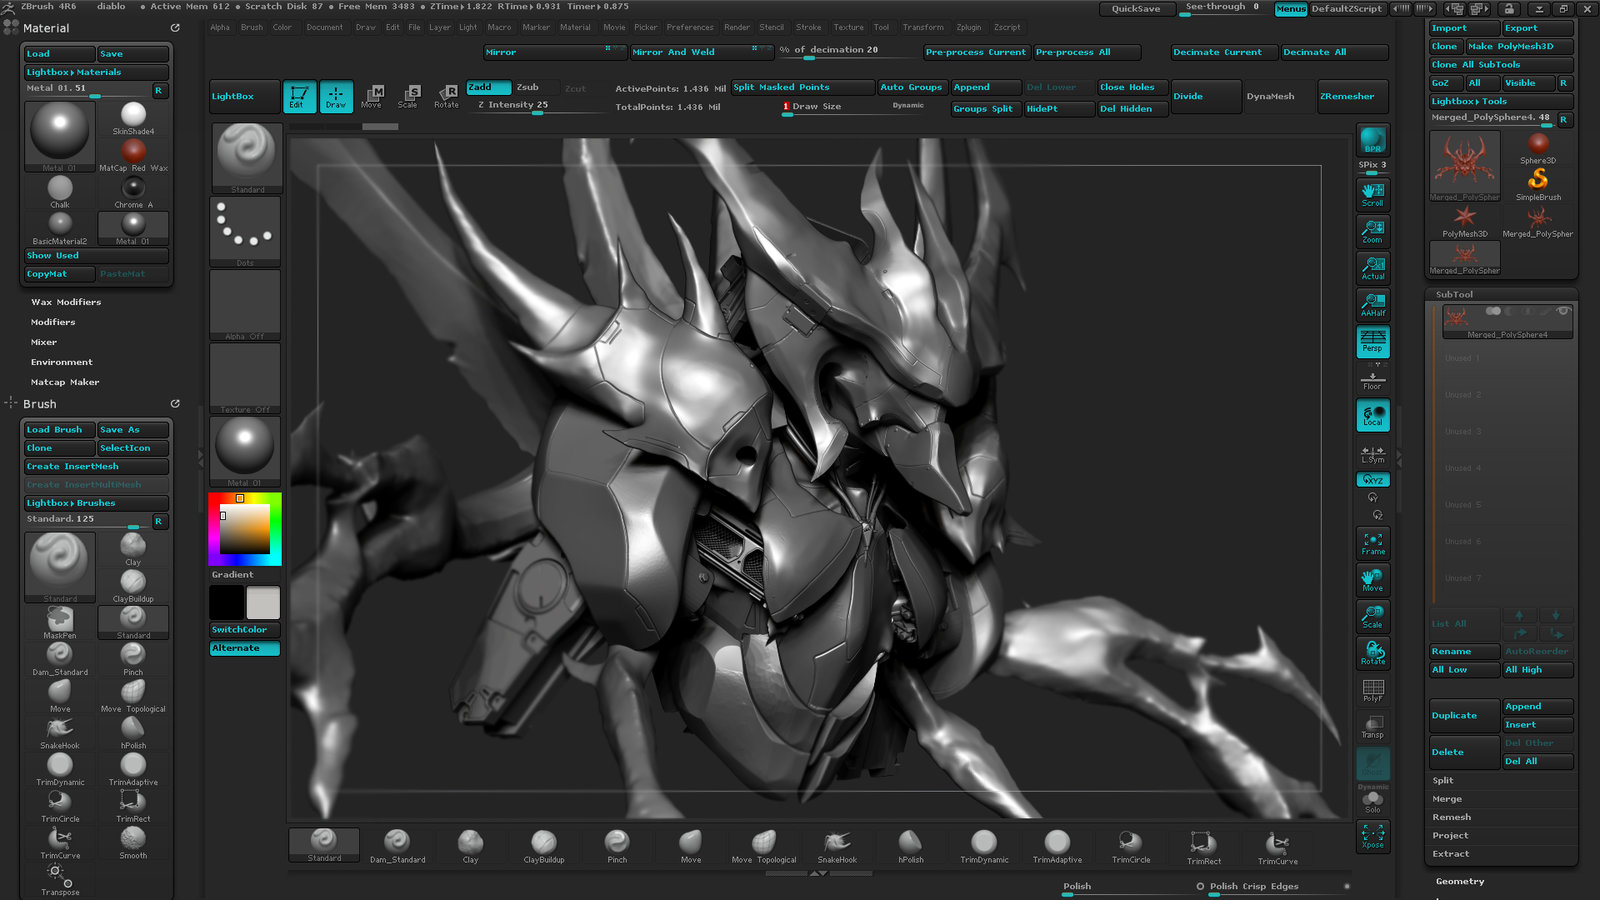Choose TrimDynamic brush in bottom shelf
Image resolution: width=1600 pixels, height=900 pixels.
point(984,846)
